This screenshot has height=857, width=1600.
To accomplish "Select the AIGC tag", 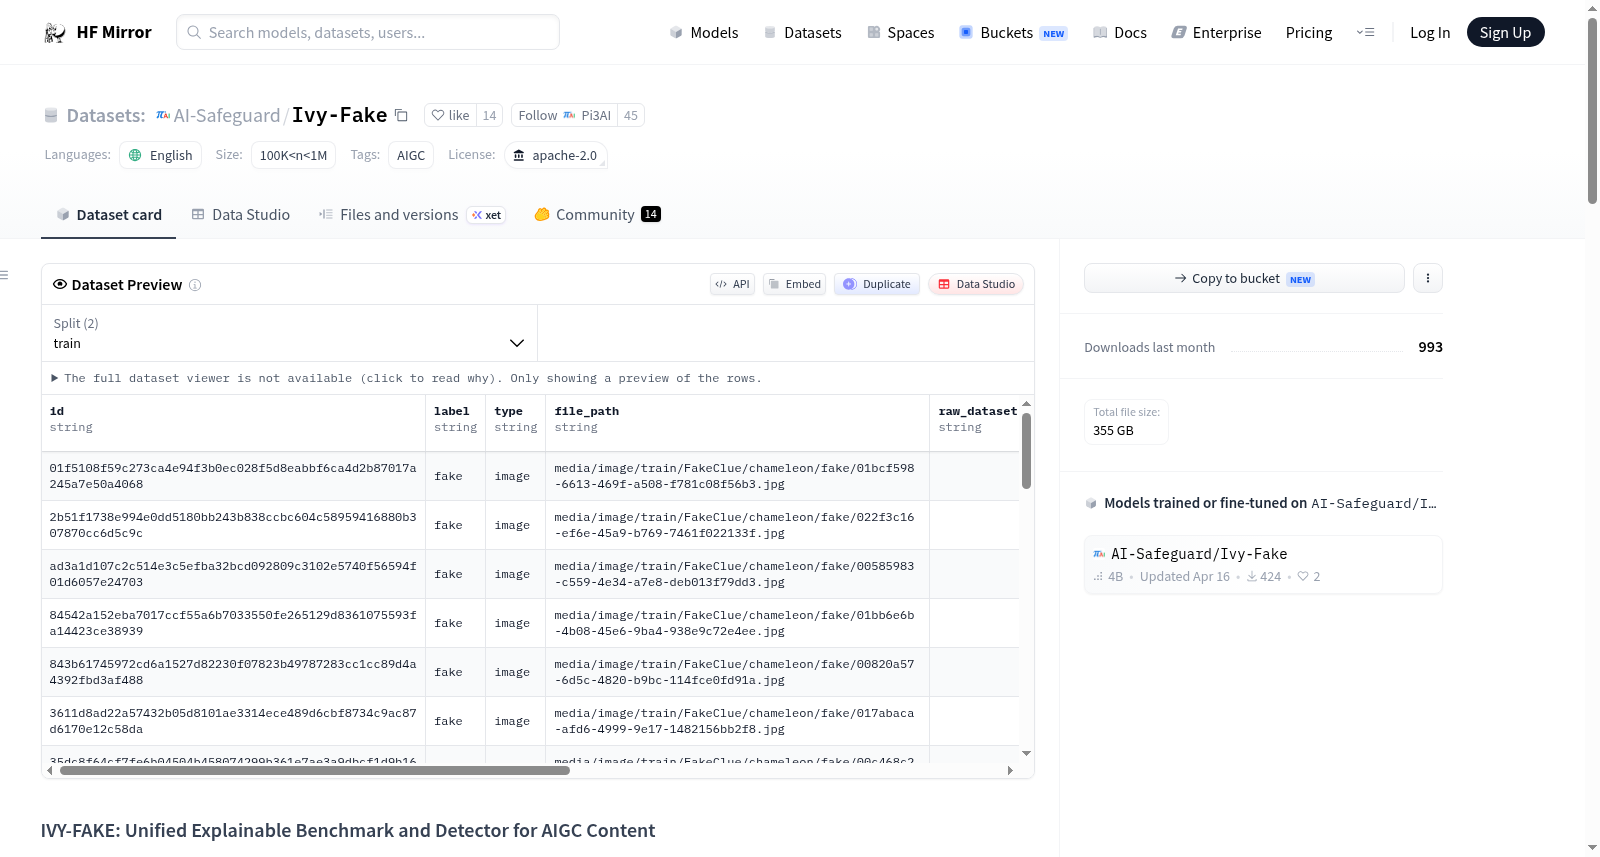I will (x=411, y=155).
